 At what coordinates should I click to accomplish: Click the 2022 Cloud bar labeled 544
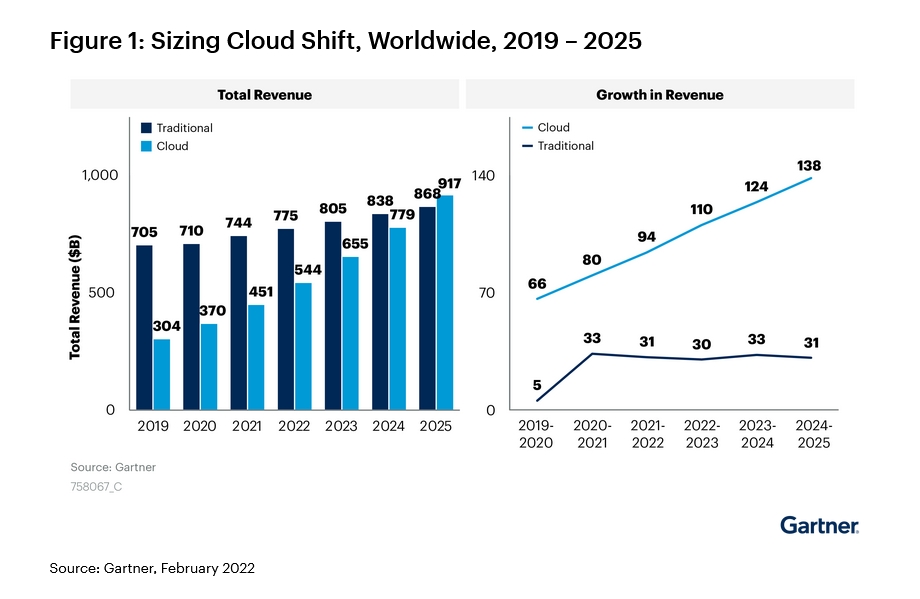coord(303,346)
